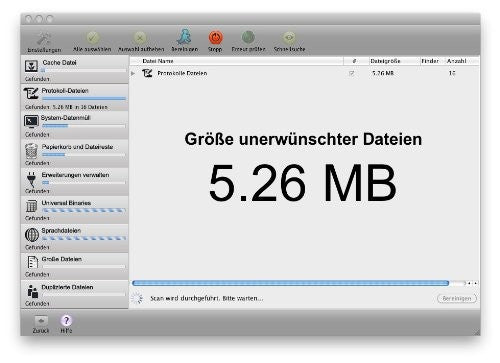Go back with the Zurück arrow icon
The height and width of the screenshot is (363, 500).
[41, 321]
